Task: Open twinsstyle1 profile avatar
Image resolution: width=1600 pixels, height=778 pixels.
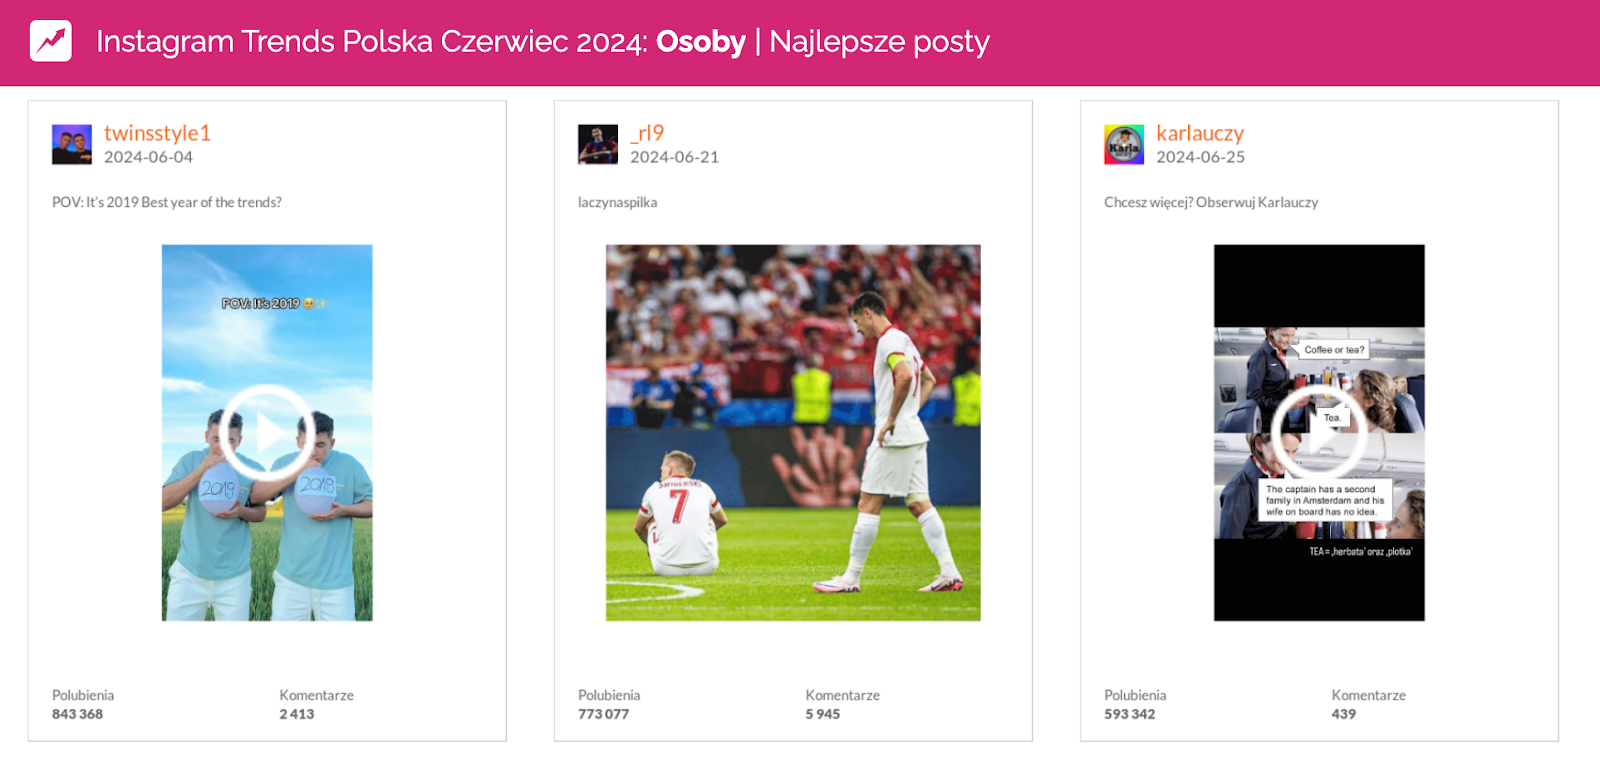Action: coord(72,144)
